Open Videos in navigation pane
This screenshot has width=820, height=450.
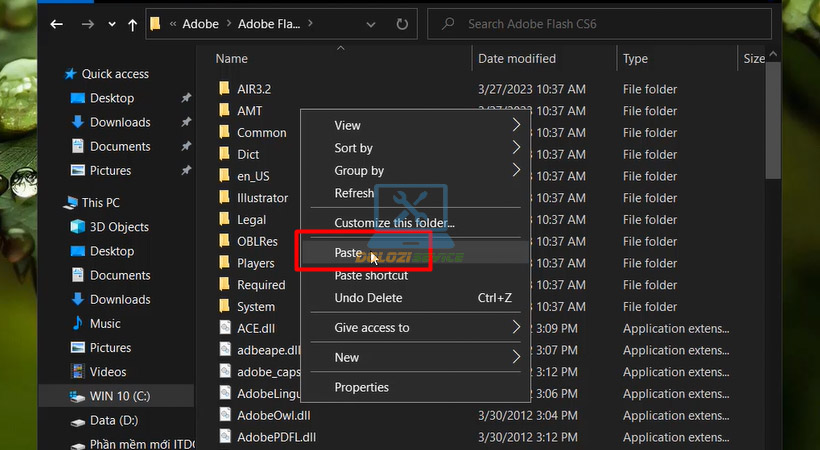pos(78,372)
